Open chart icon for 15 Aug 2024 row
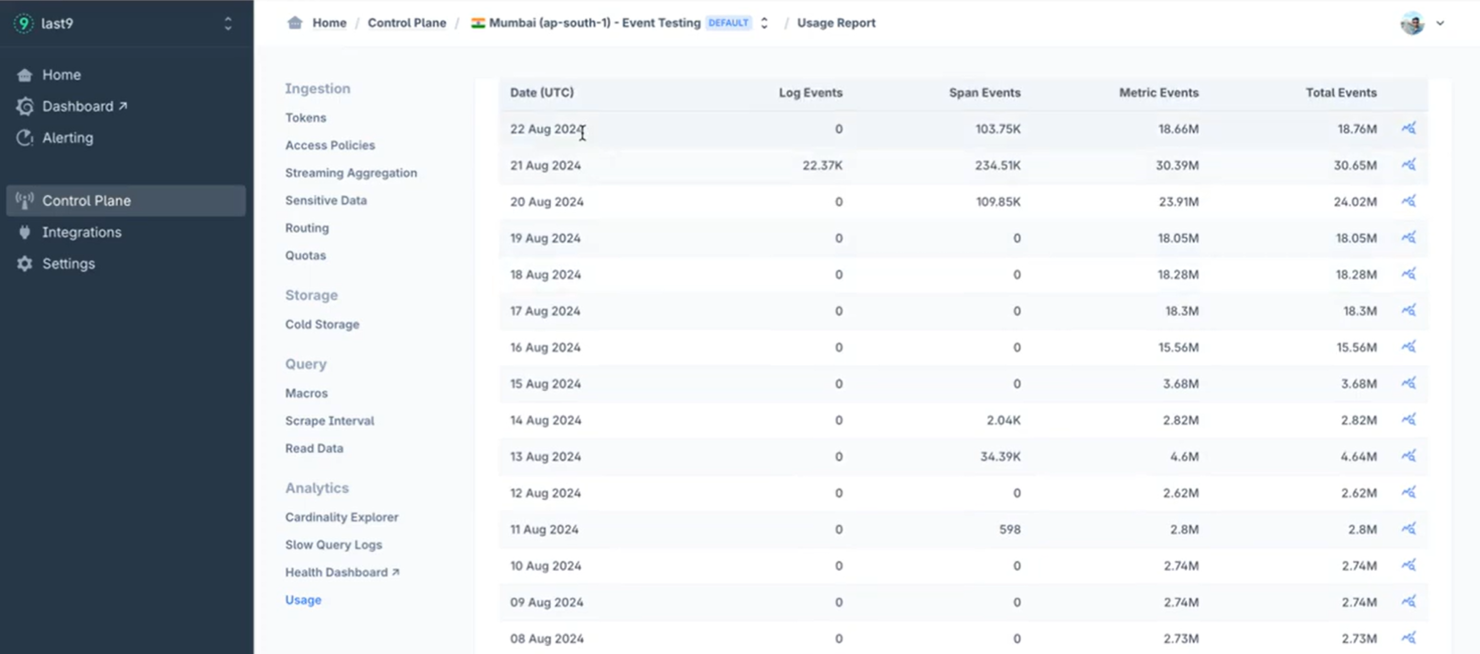 pos(1408,383)
